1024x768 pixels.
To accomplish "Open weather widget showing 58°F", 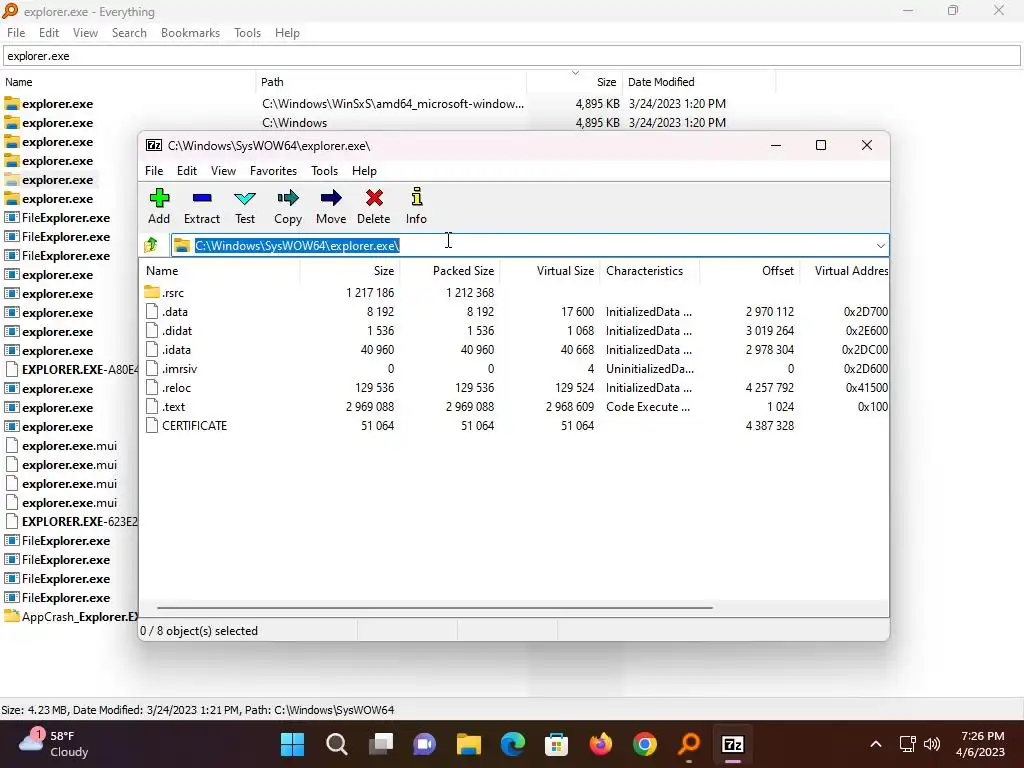I will (x=54, y=744).
